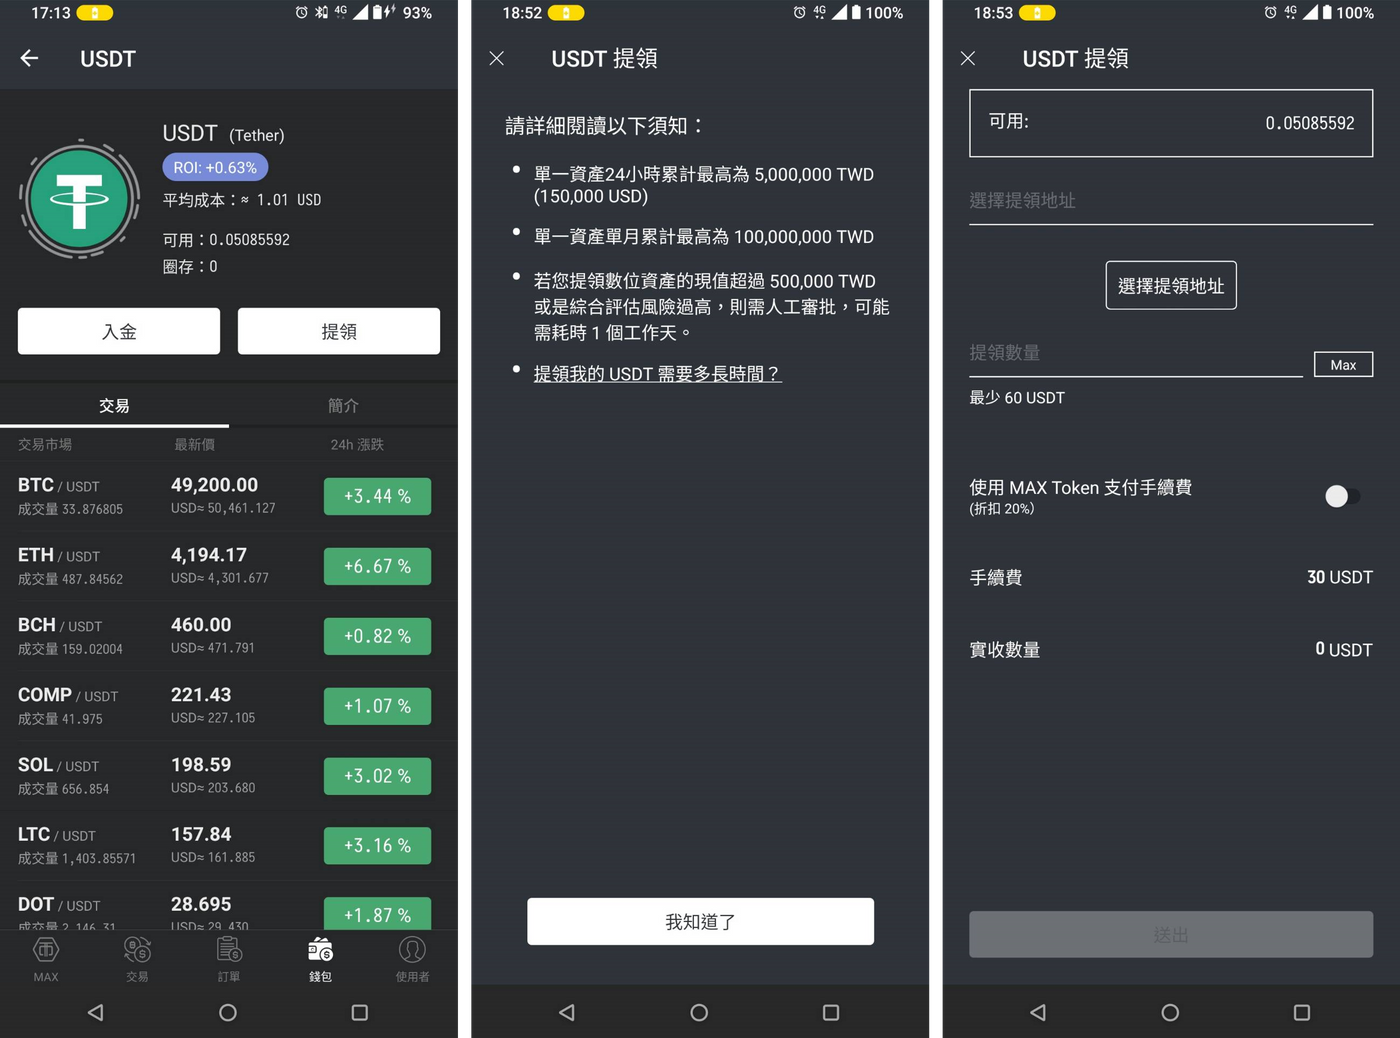The image size is (1400, 1038).
Task: Tap the +6.67 % change badge
Action: (x=377, y=566)
